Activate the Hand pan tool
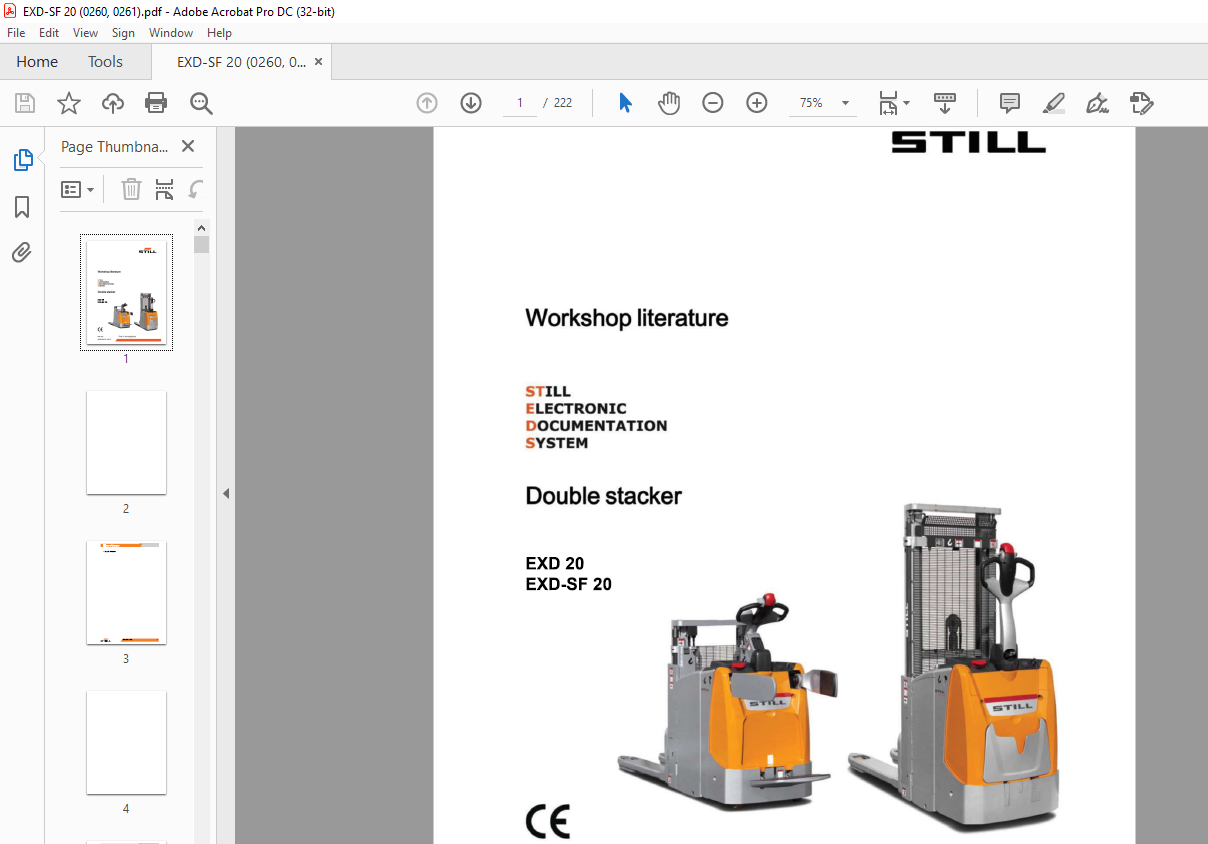This screenshot has height=844, width=1208. point(669,103)
